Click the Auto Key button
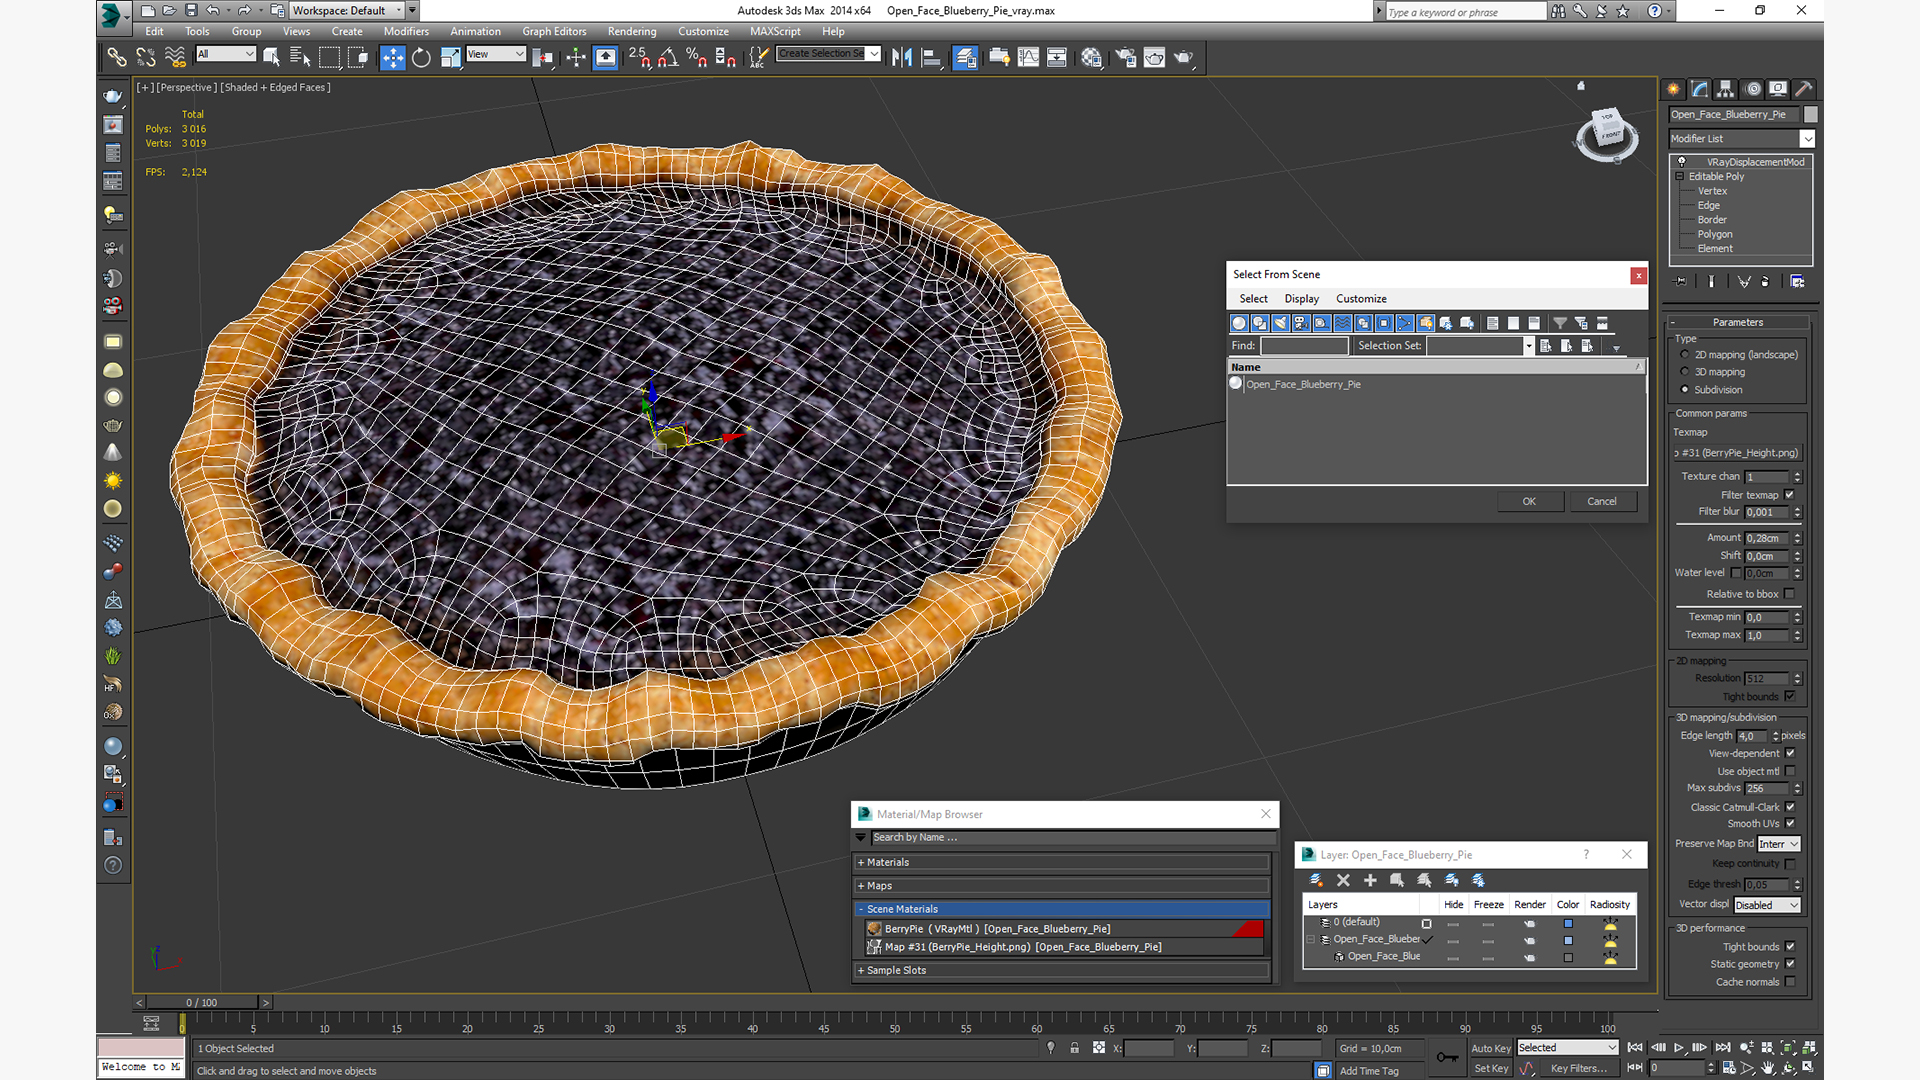The image size is (1920, 1080). 1490,1048
